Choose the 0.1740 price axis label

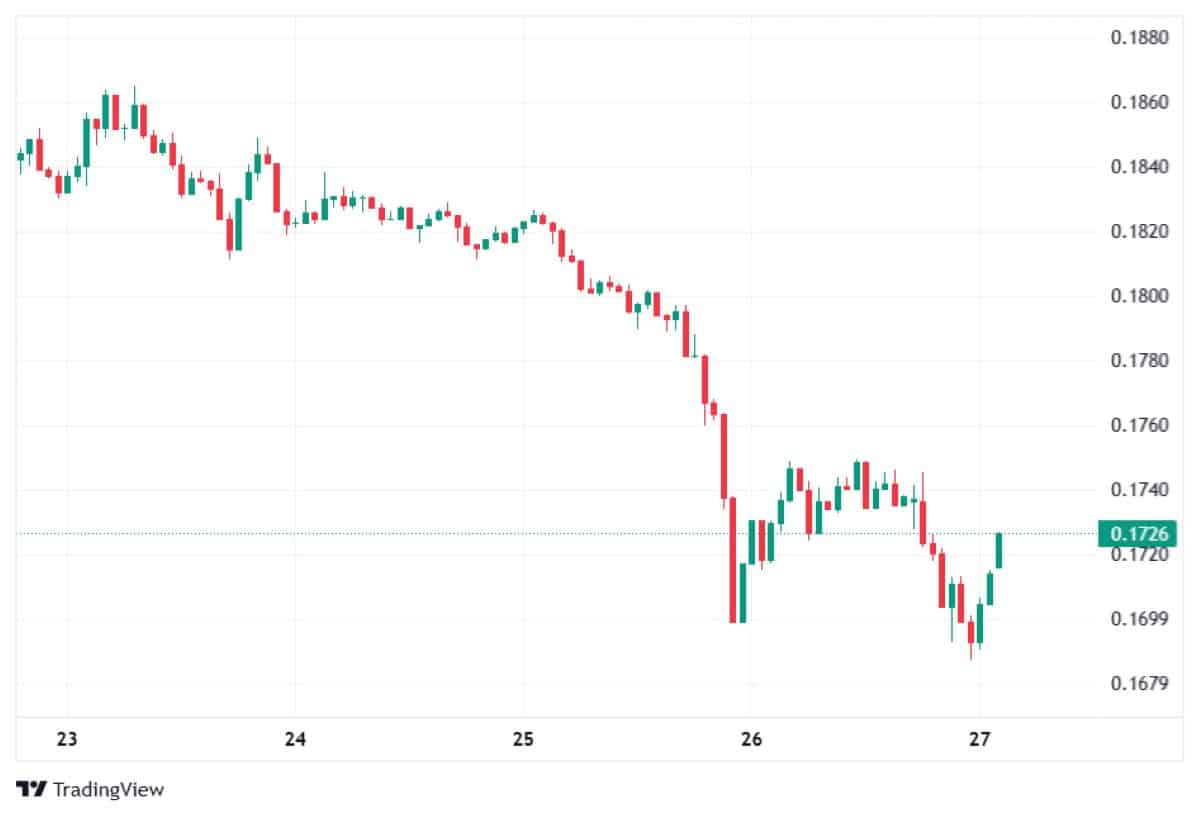[1140, 490]
